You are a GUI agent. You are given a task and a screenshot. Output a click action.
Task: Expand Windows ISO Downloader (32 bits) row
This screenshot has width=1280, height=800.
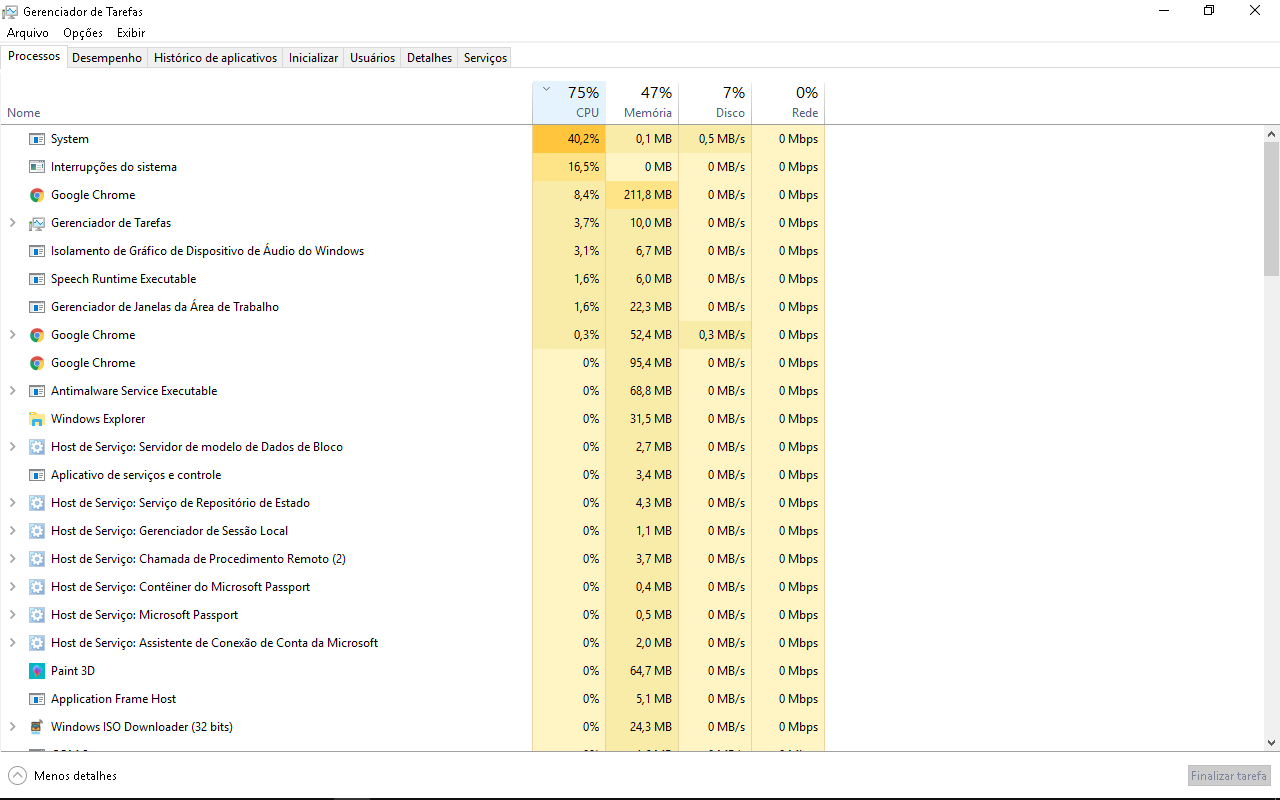pyautogui.click(x=12, y=727)
